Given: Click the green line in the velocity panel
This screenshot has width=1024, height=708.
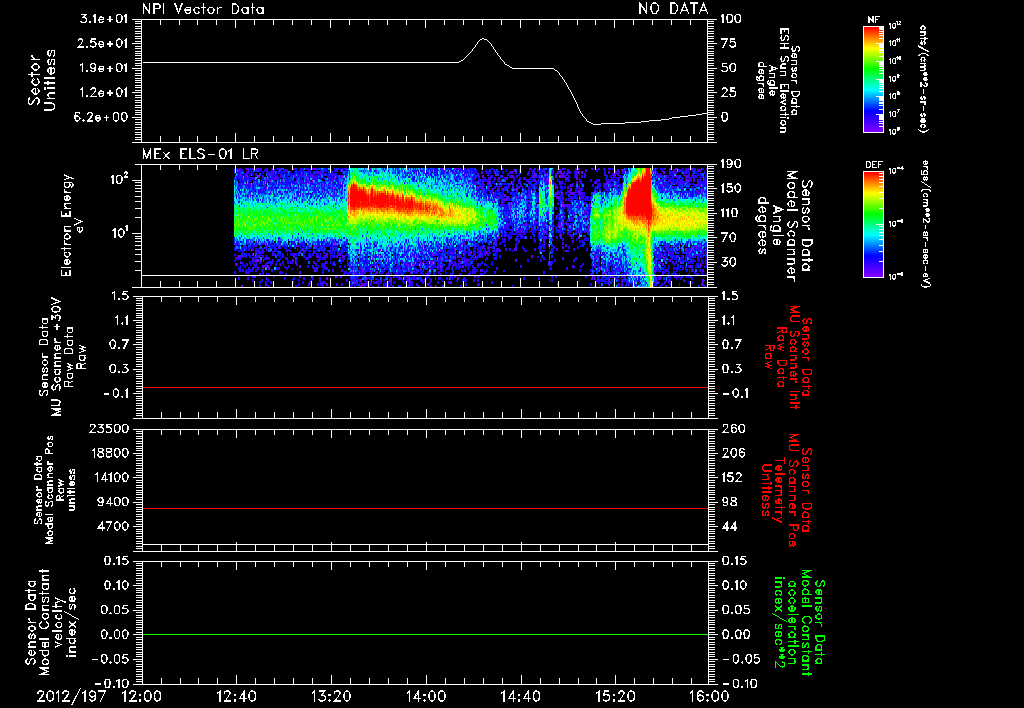Looking at the screenshot, I should click(425, 634).
